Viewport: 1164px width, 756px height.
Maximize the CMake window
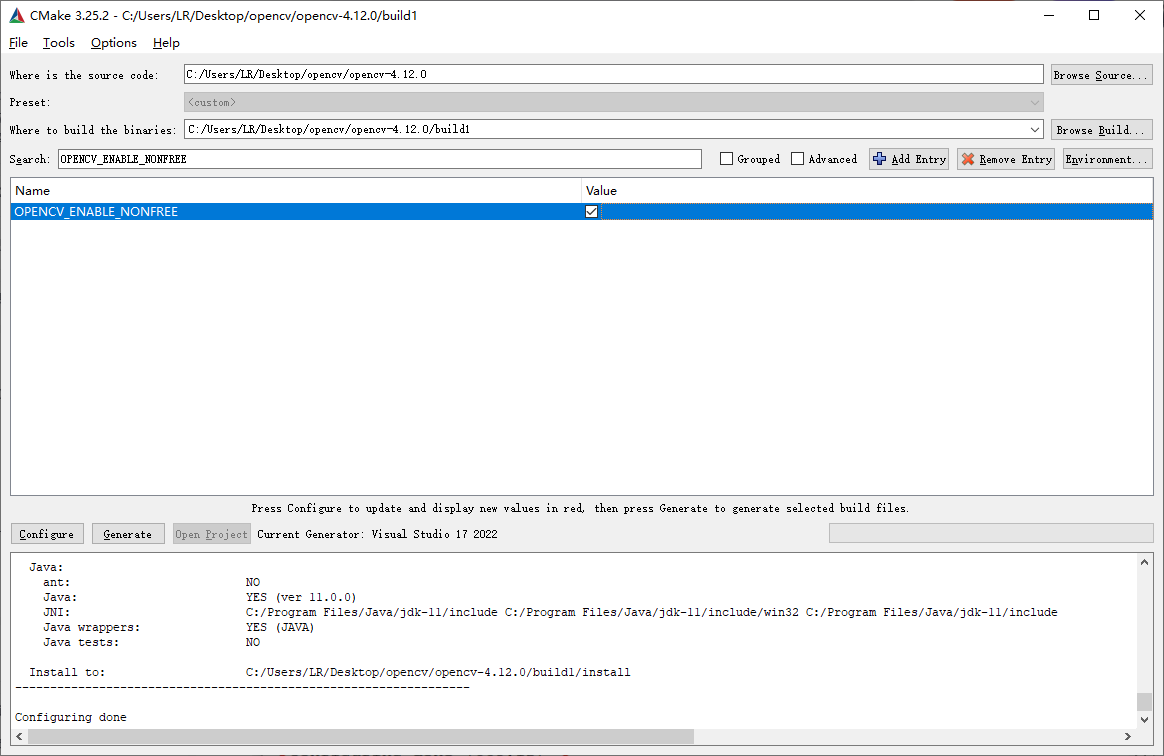coord(1093,15)
